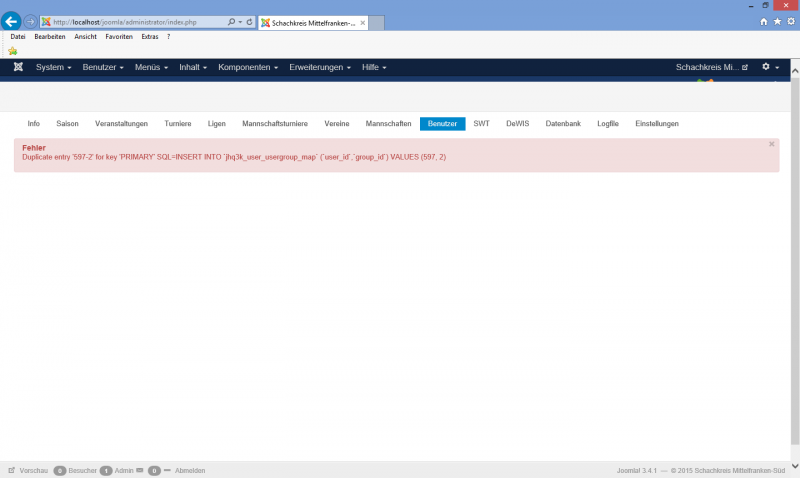Click the search magnifier in the address bar
800x478 pixels.
click(x=232, y=22)
